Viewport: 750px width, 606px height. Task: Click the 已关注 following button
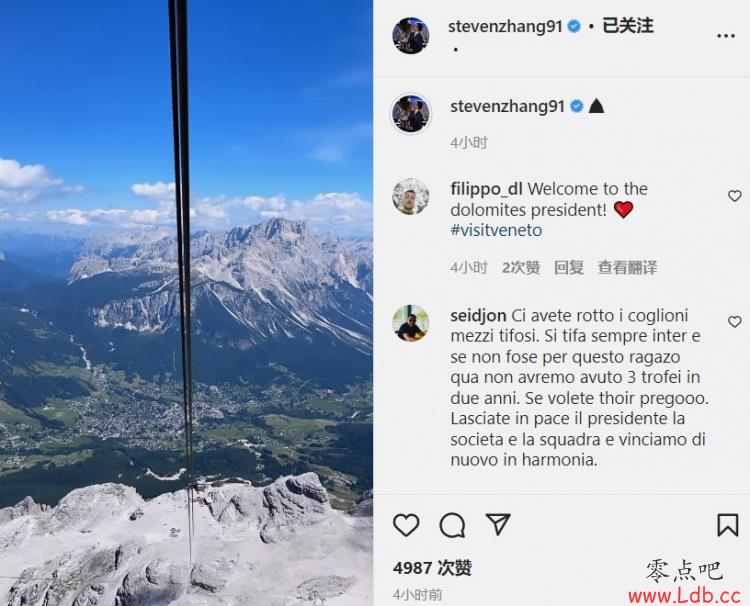coord(628,26)
